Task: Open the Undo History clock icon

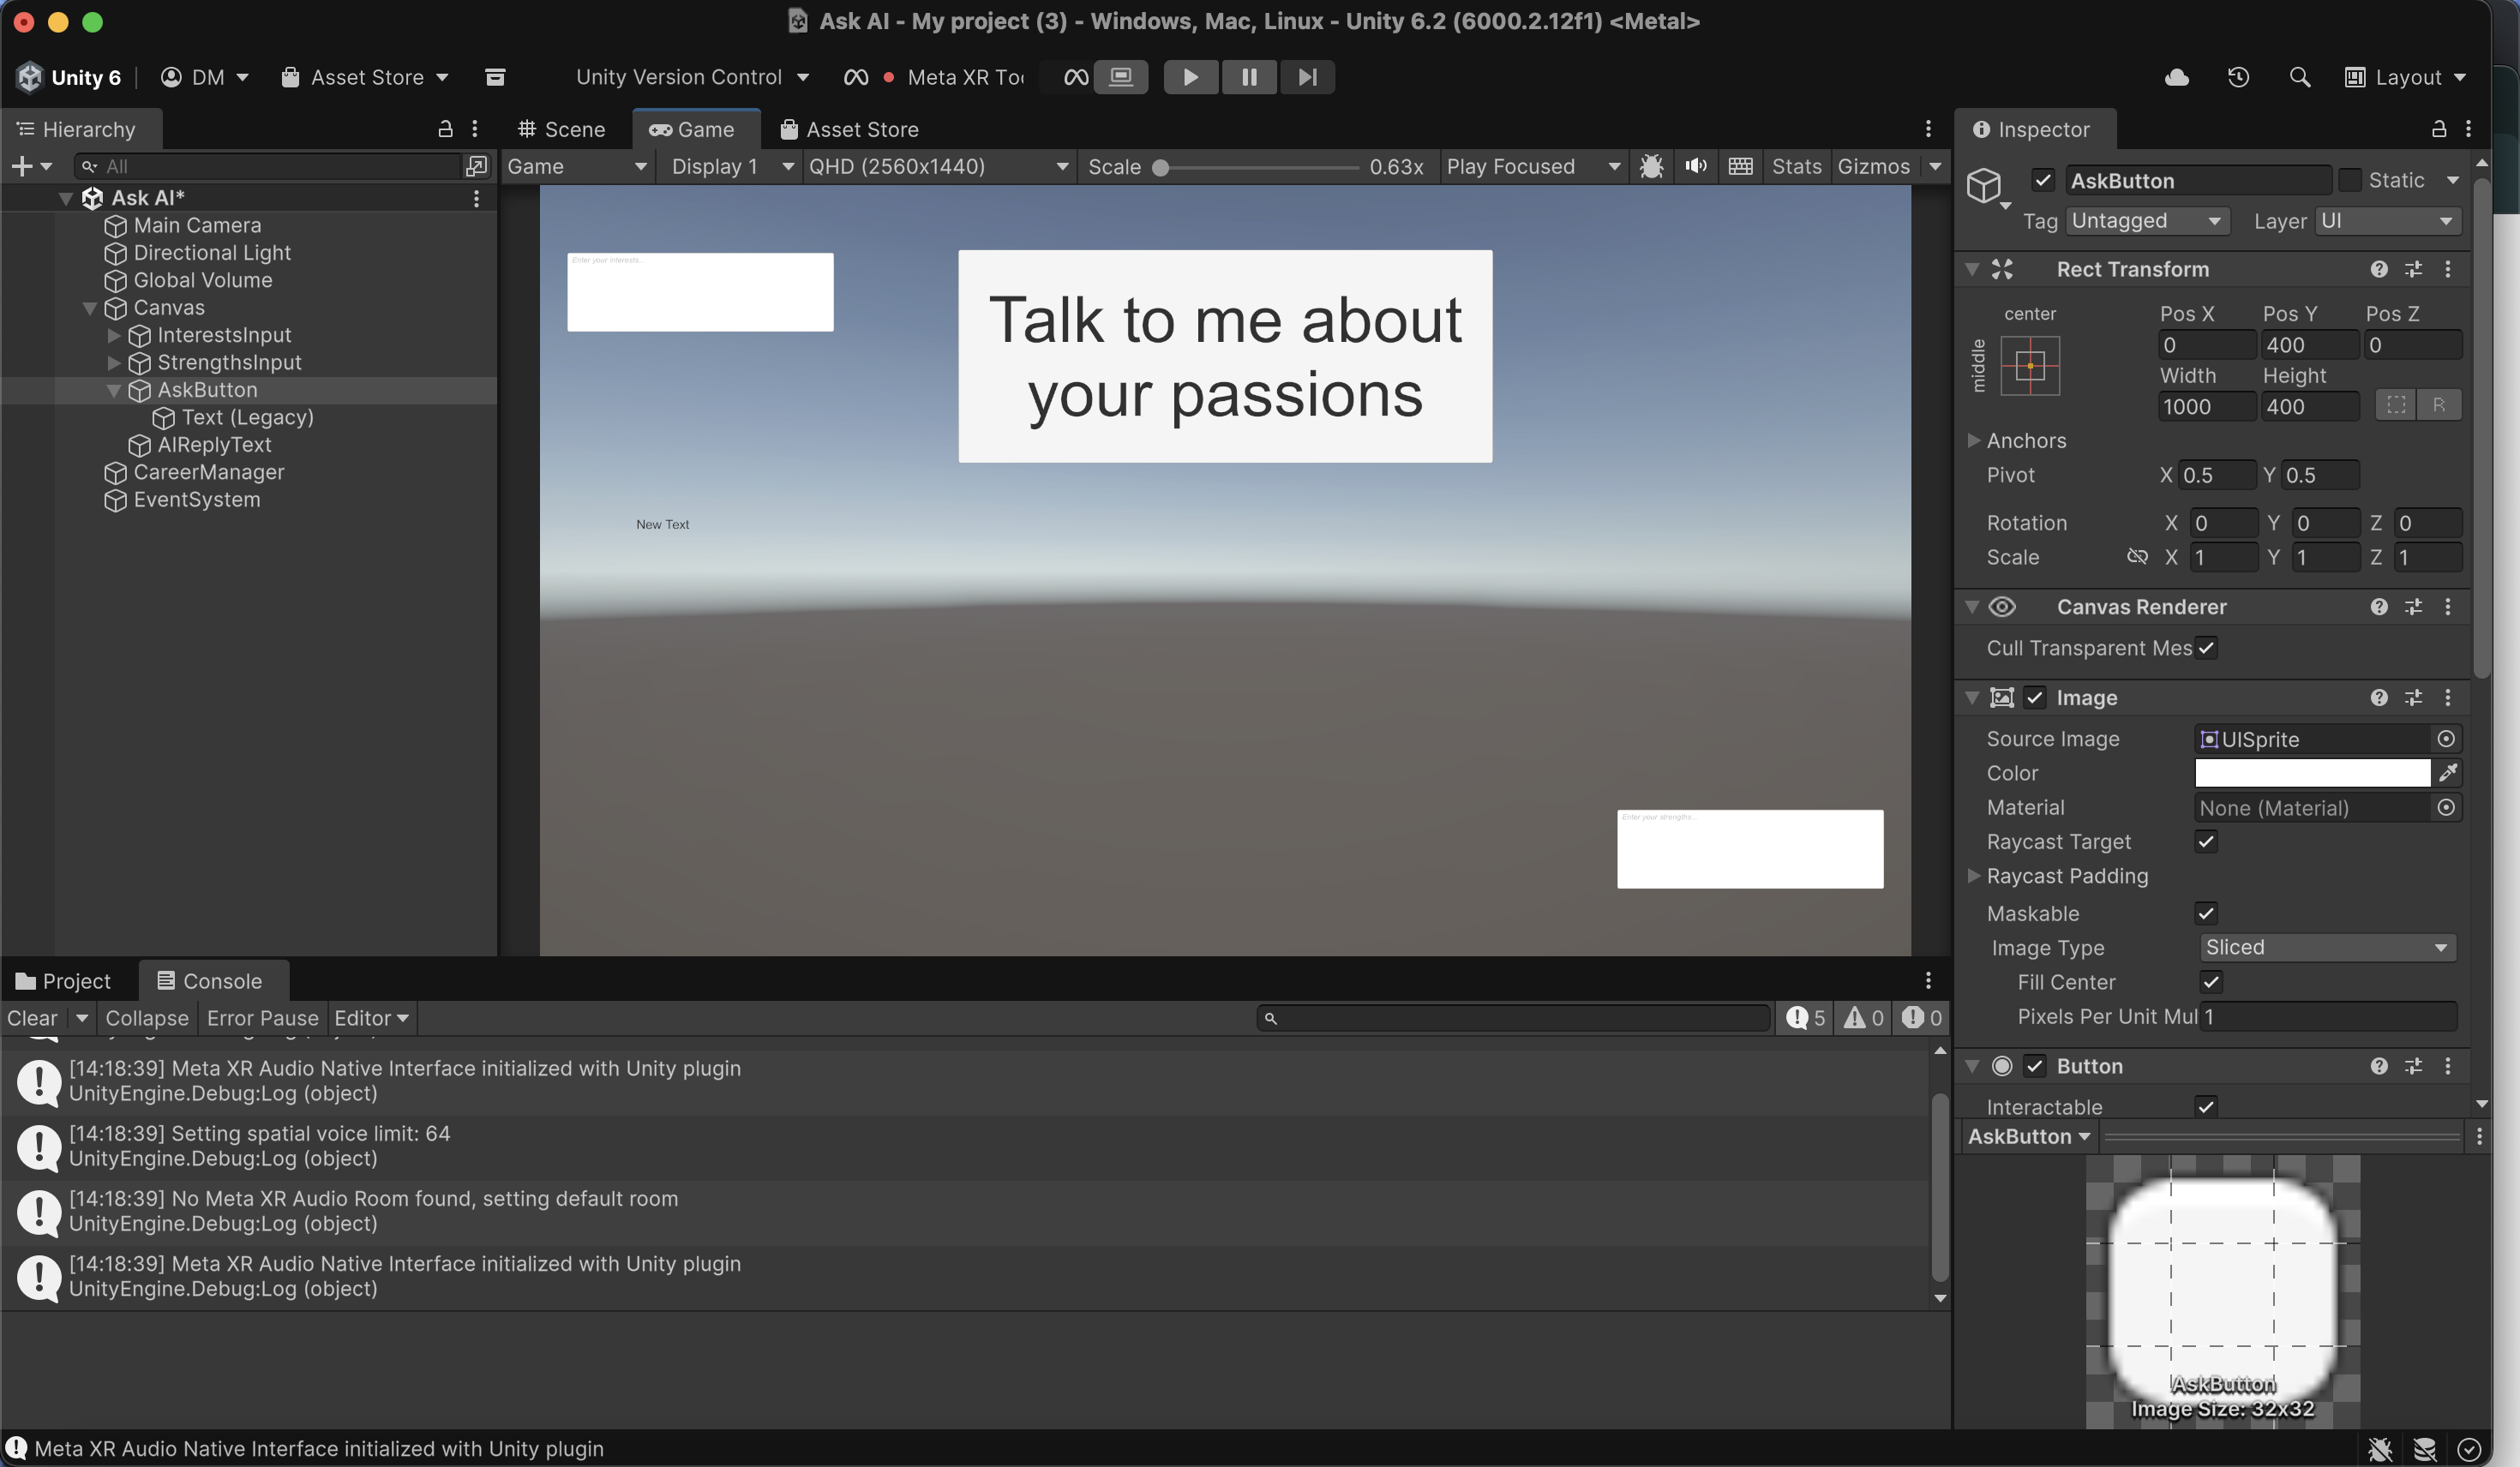Action: (2238, 77)
